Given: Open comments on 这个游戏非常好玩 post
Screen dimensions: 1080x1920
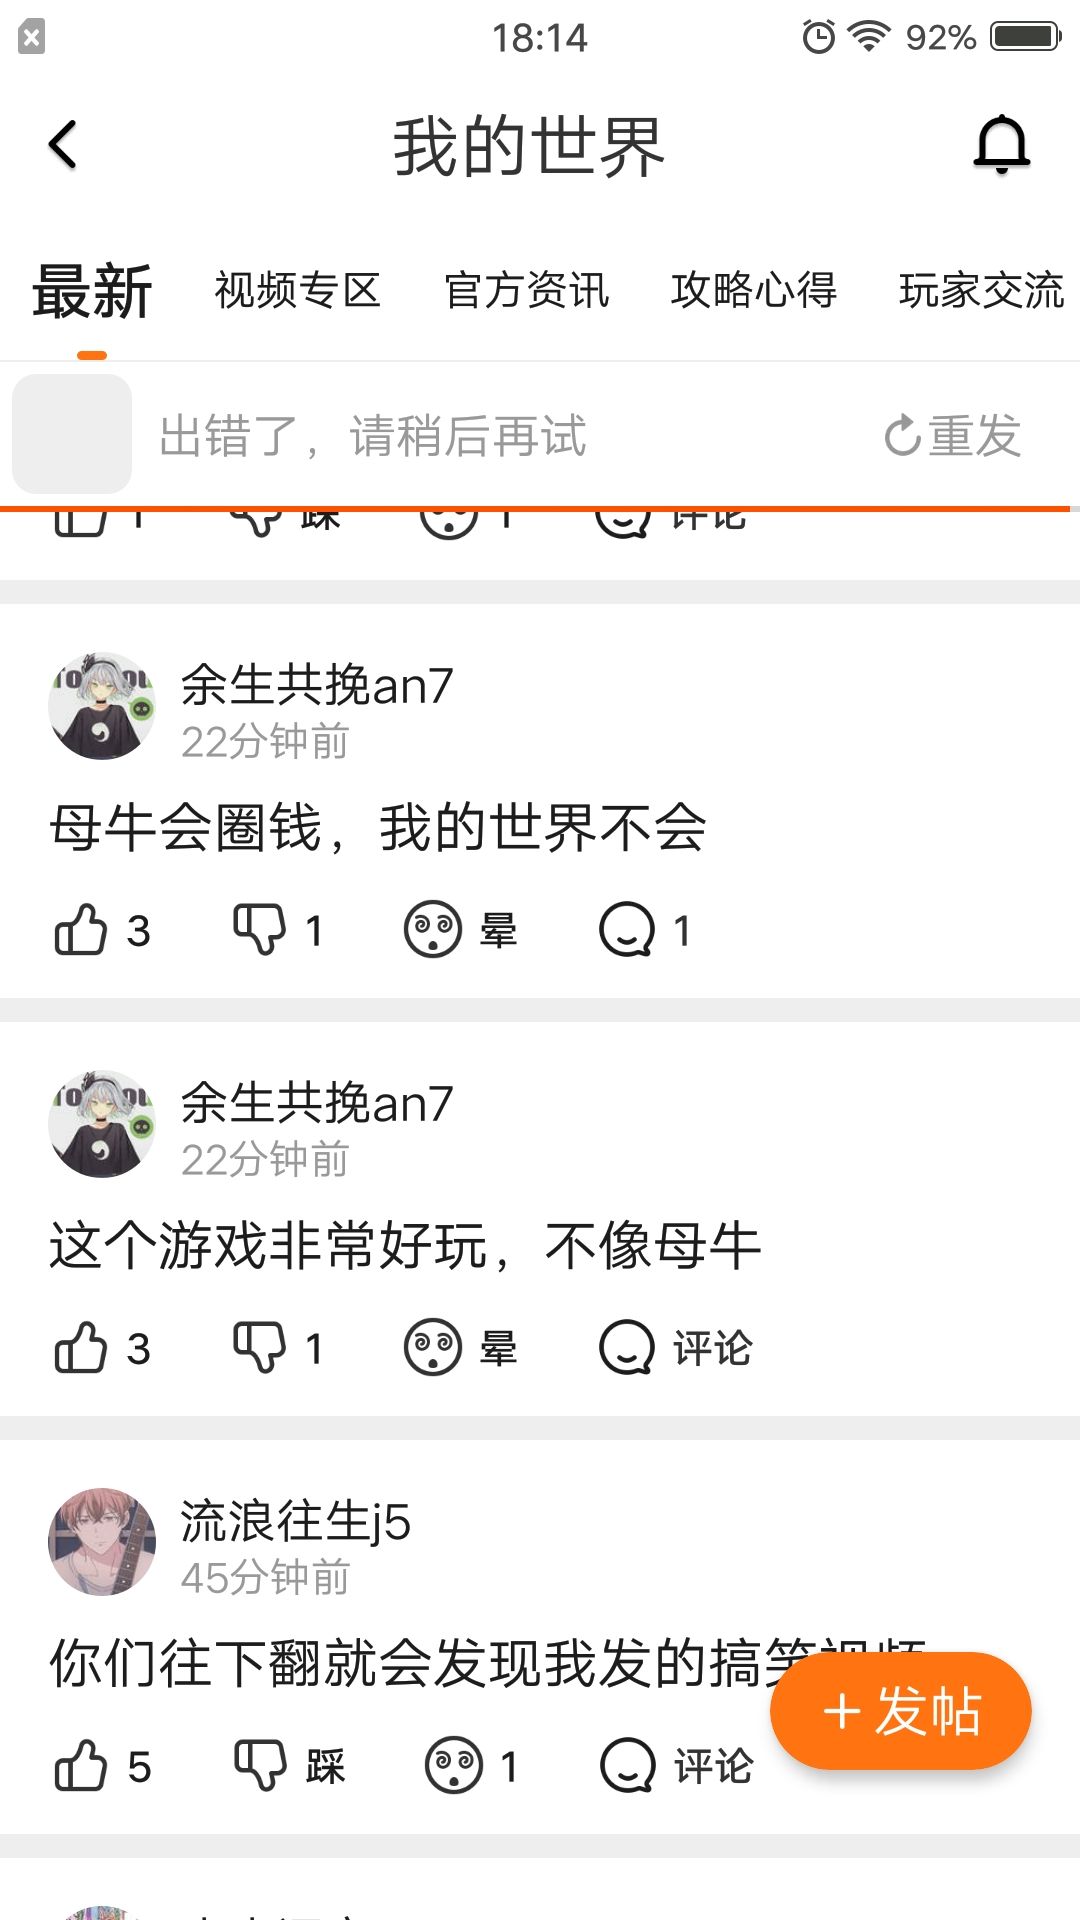Looking at the screenshot, I should click(676, 1348).
